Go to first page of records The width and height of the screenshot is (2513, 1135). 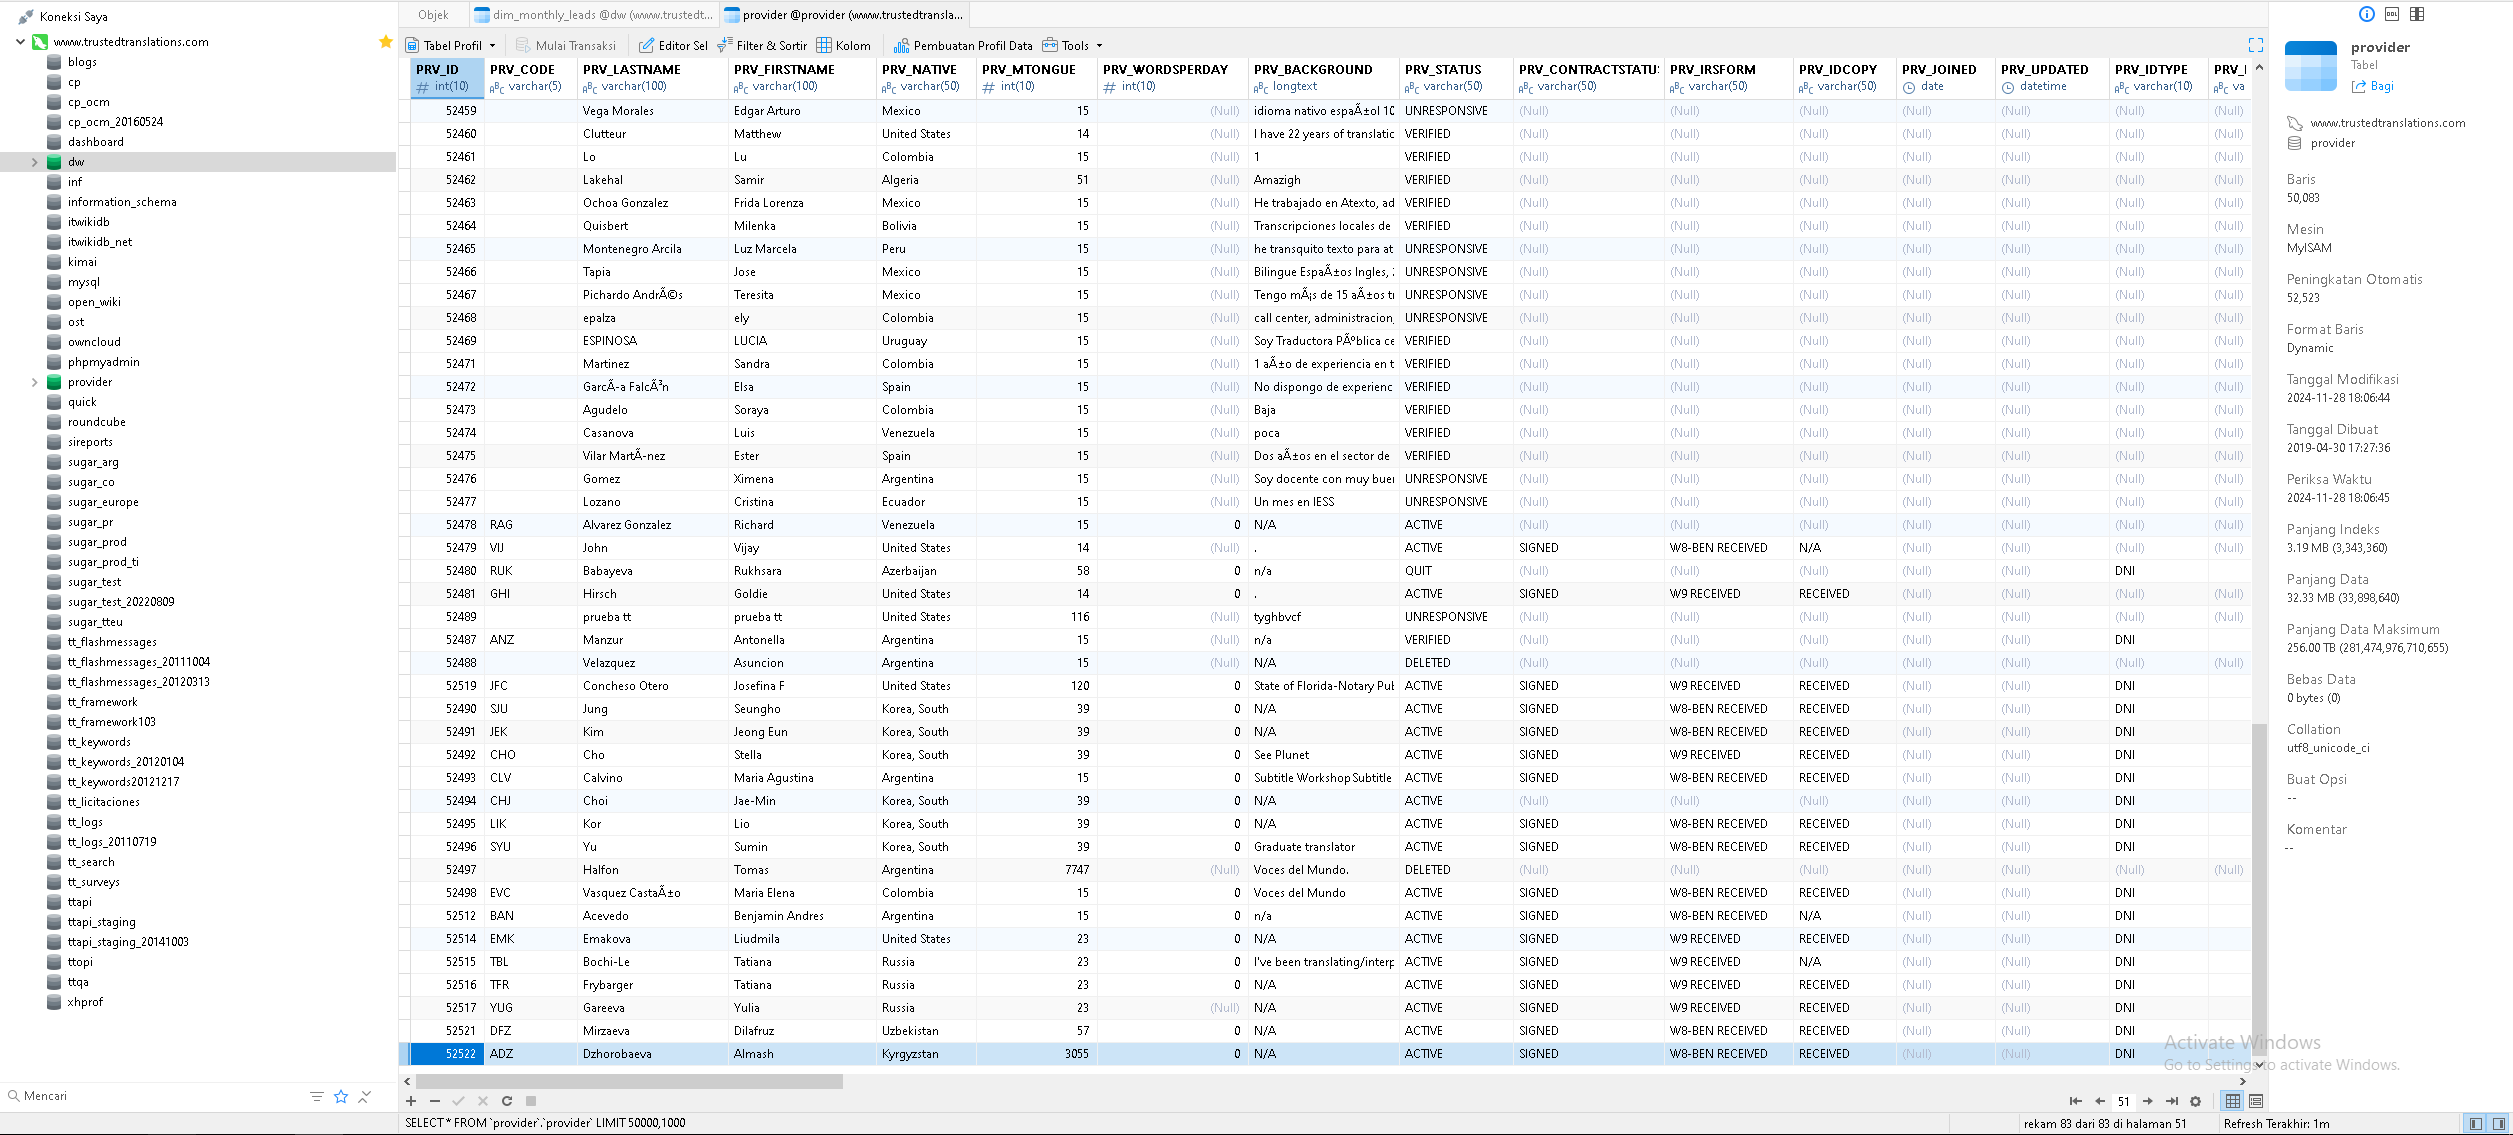point(2076,1101)
